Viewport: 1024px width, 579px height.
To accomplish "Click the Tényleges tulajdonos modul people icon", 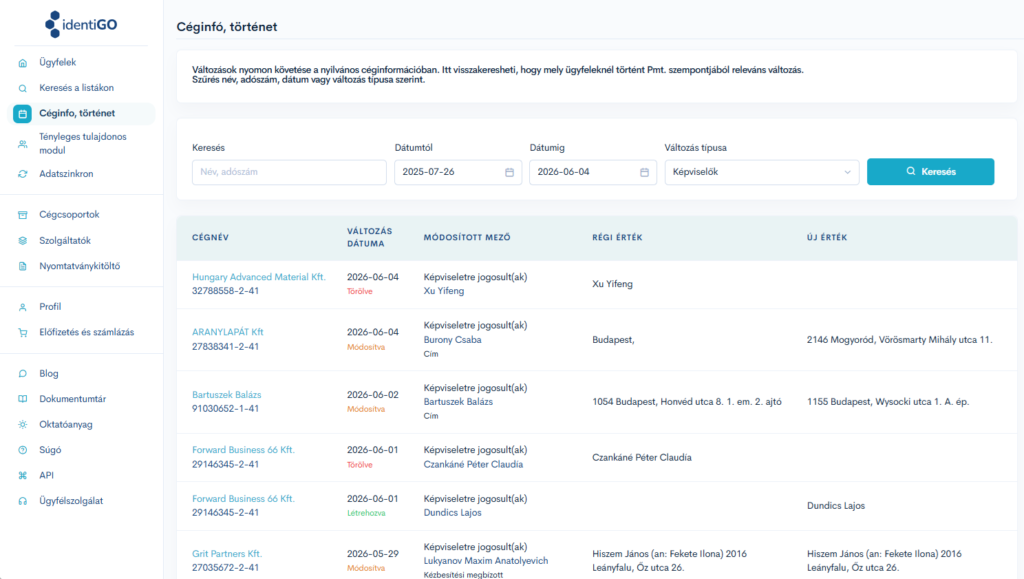I will (x=23, y=144).
